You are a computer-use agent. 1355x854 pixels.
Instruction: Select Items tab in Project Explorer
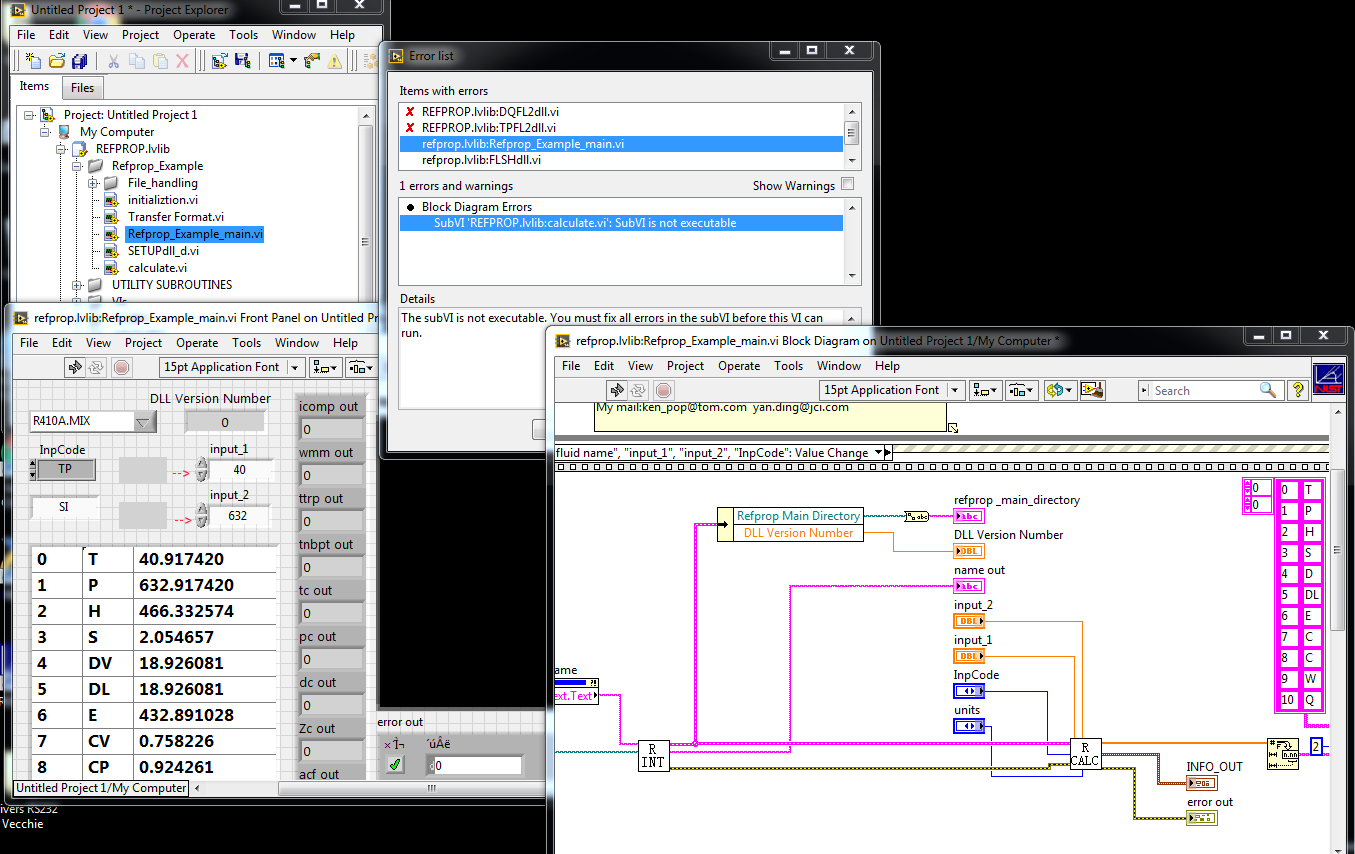[x=35, y=86]
